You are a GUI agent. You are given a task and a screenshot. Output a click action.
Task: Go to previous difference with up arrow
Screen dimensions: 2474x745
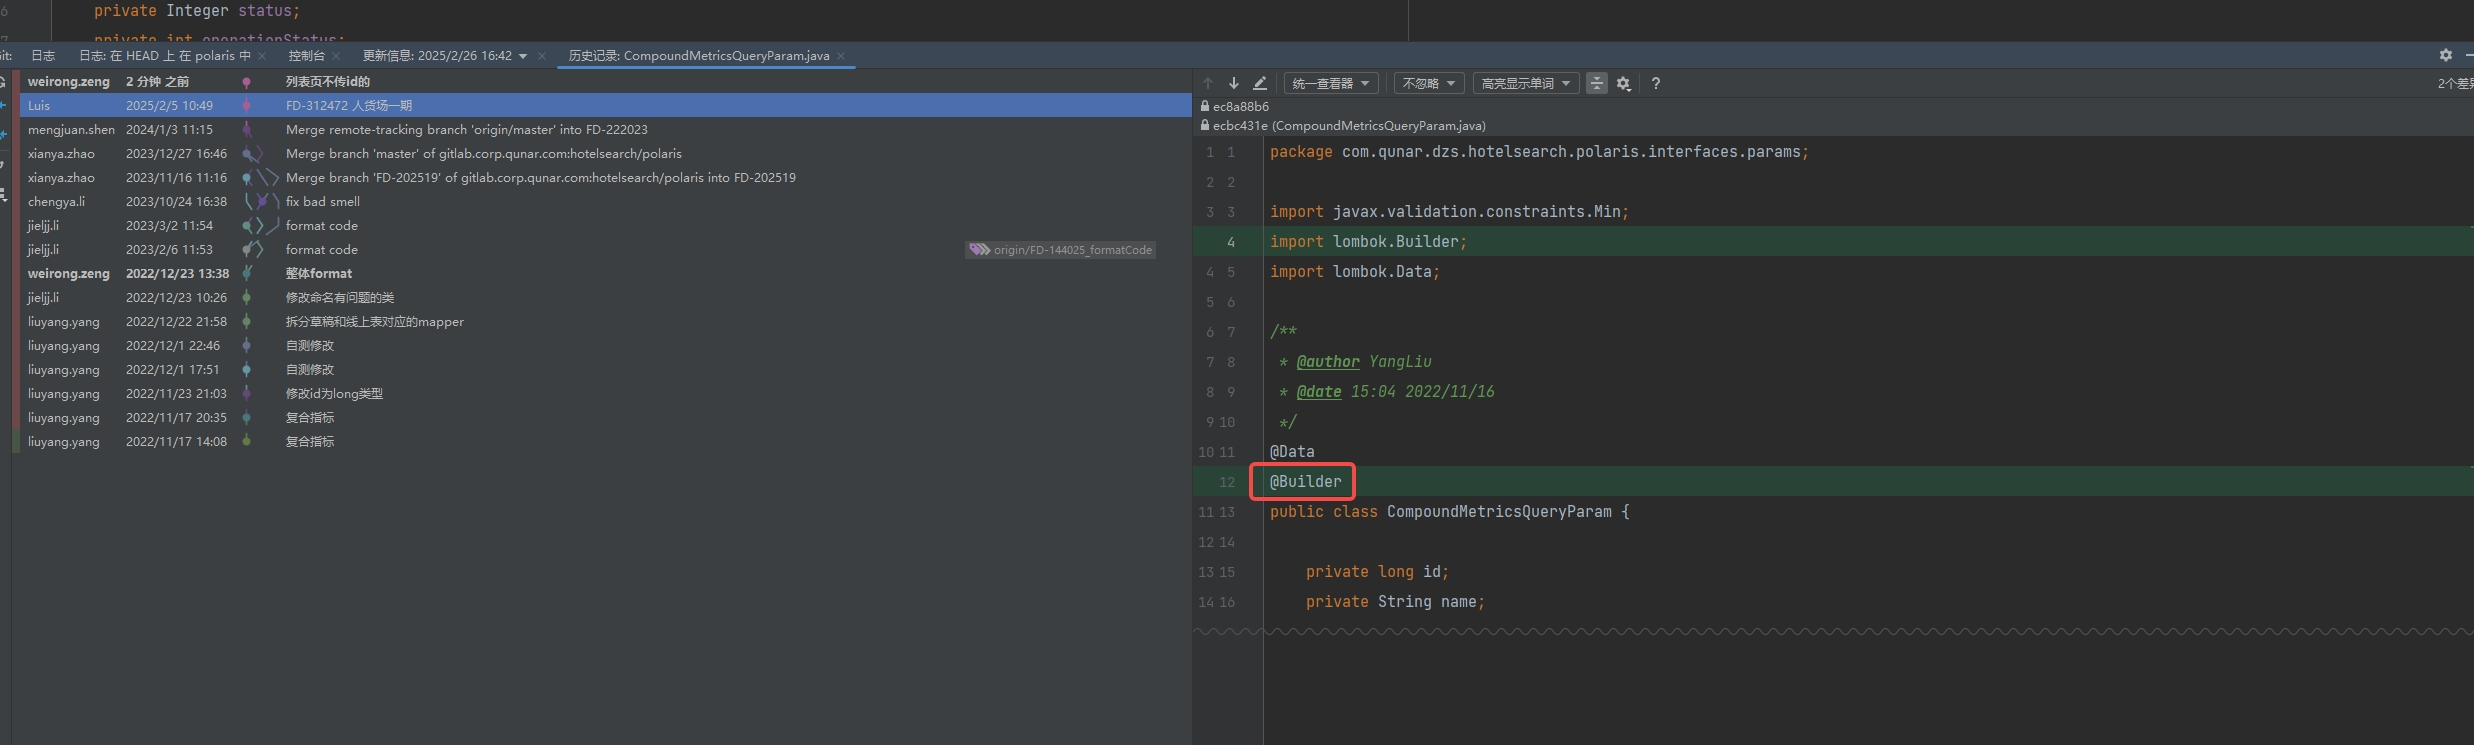pyautogui.click(x=1208, y=84)
